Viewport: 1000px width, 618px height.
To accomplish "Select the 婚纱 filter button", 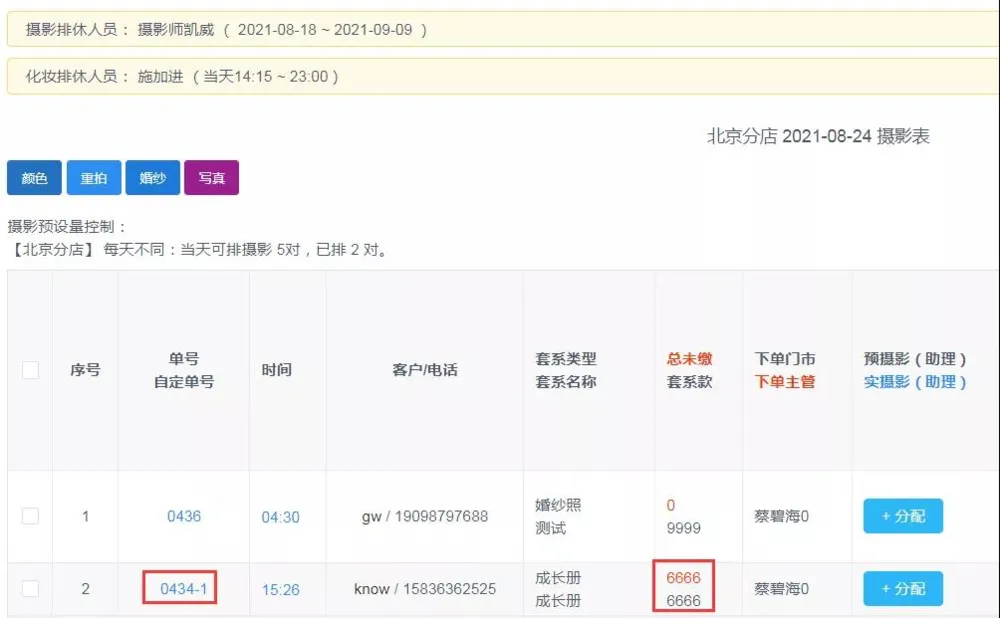I will click(152, 178).
